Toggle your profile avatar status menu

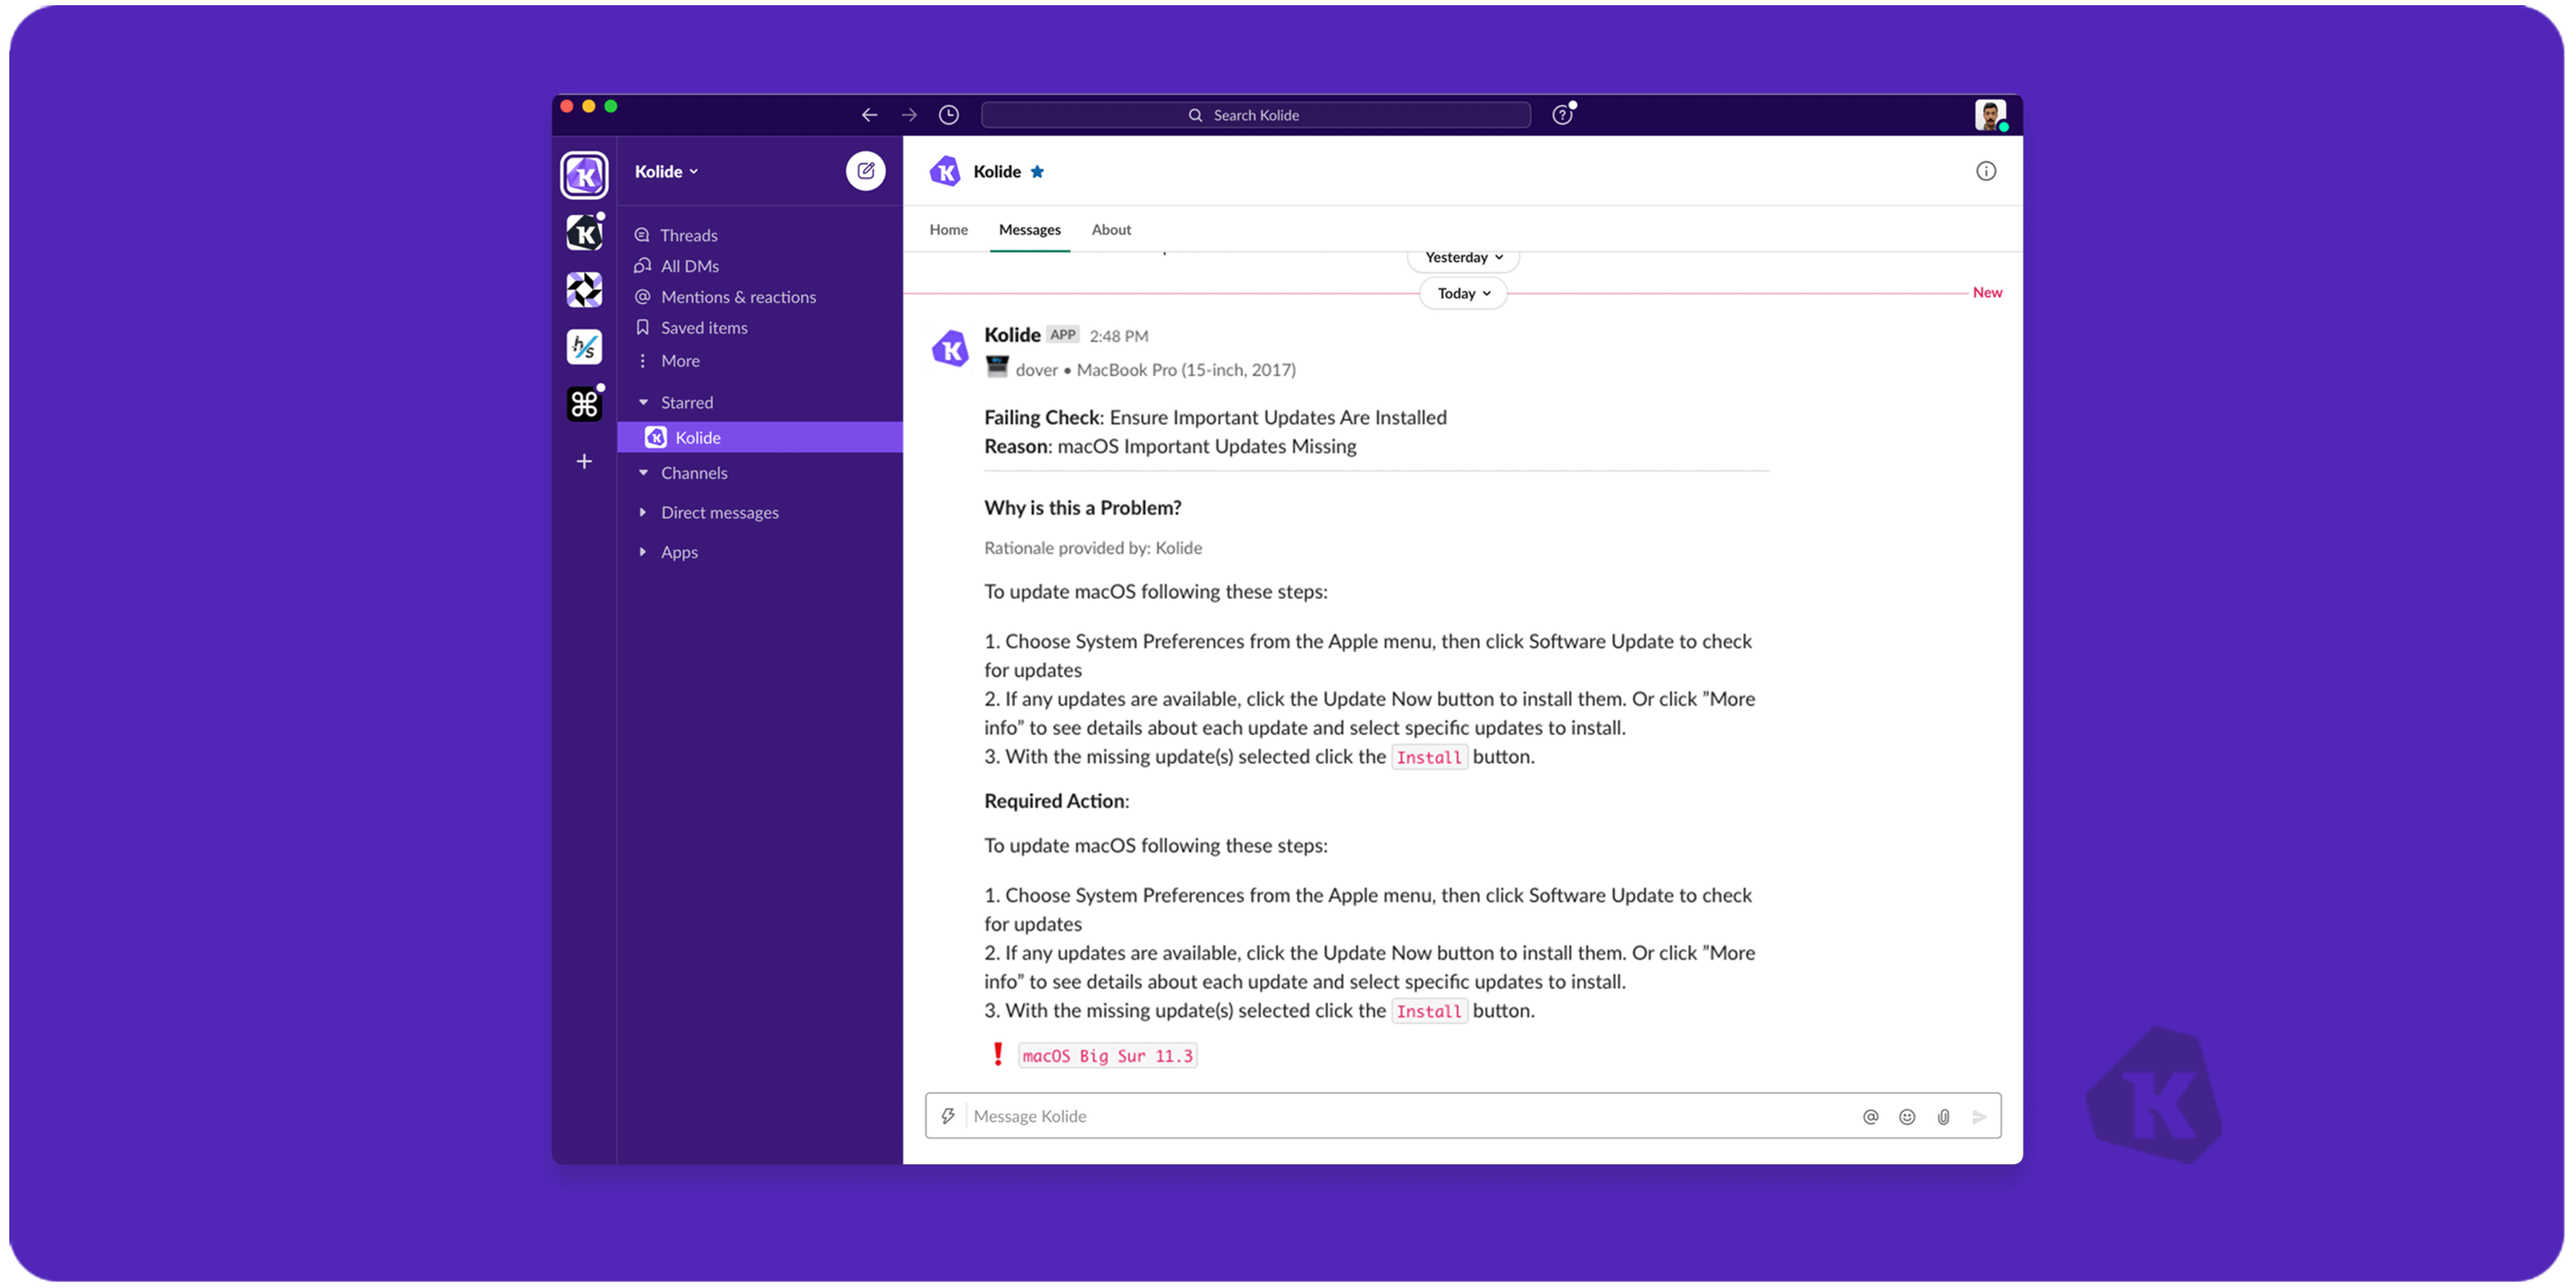pyautogui.click(x=1992, y=114)
